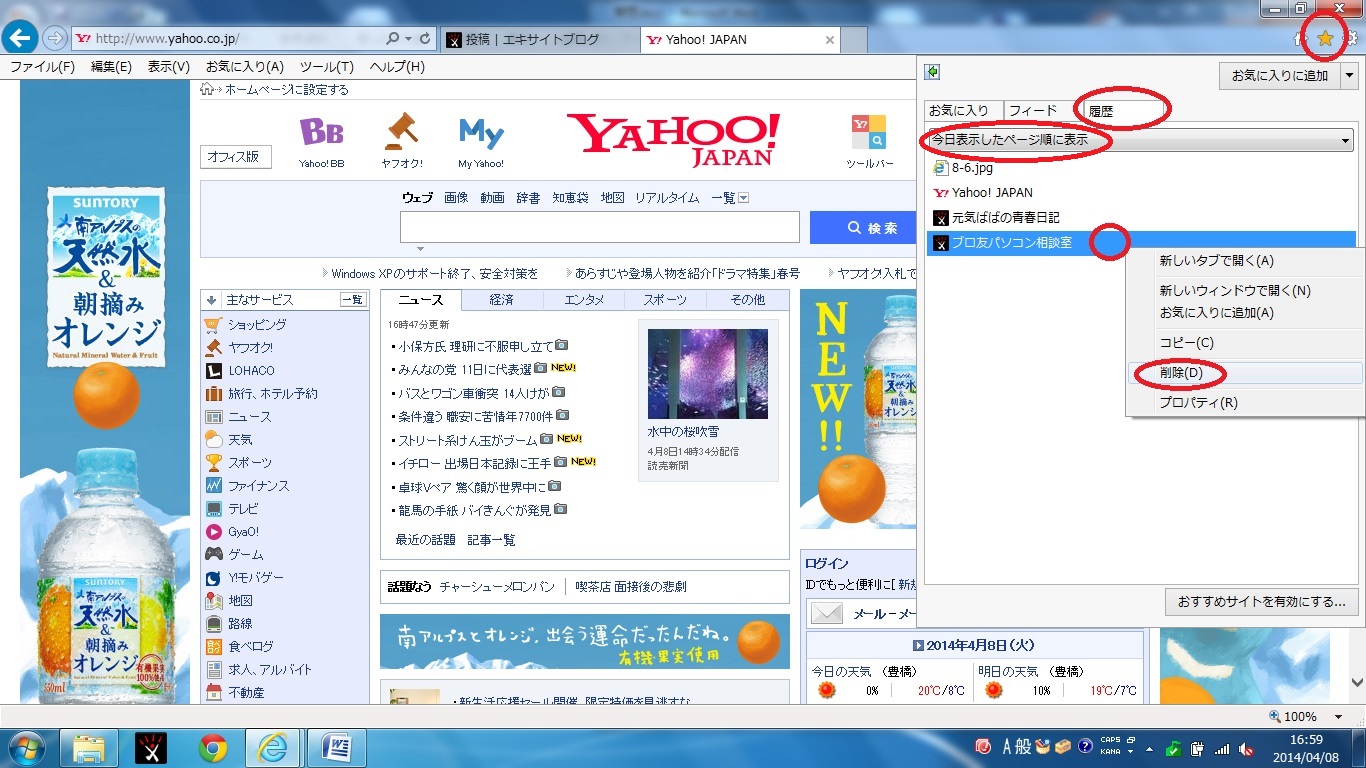Collapse the 主なサービス section arrow
The width and height of the screenshot is (1366, 768).
[211, 300]
